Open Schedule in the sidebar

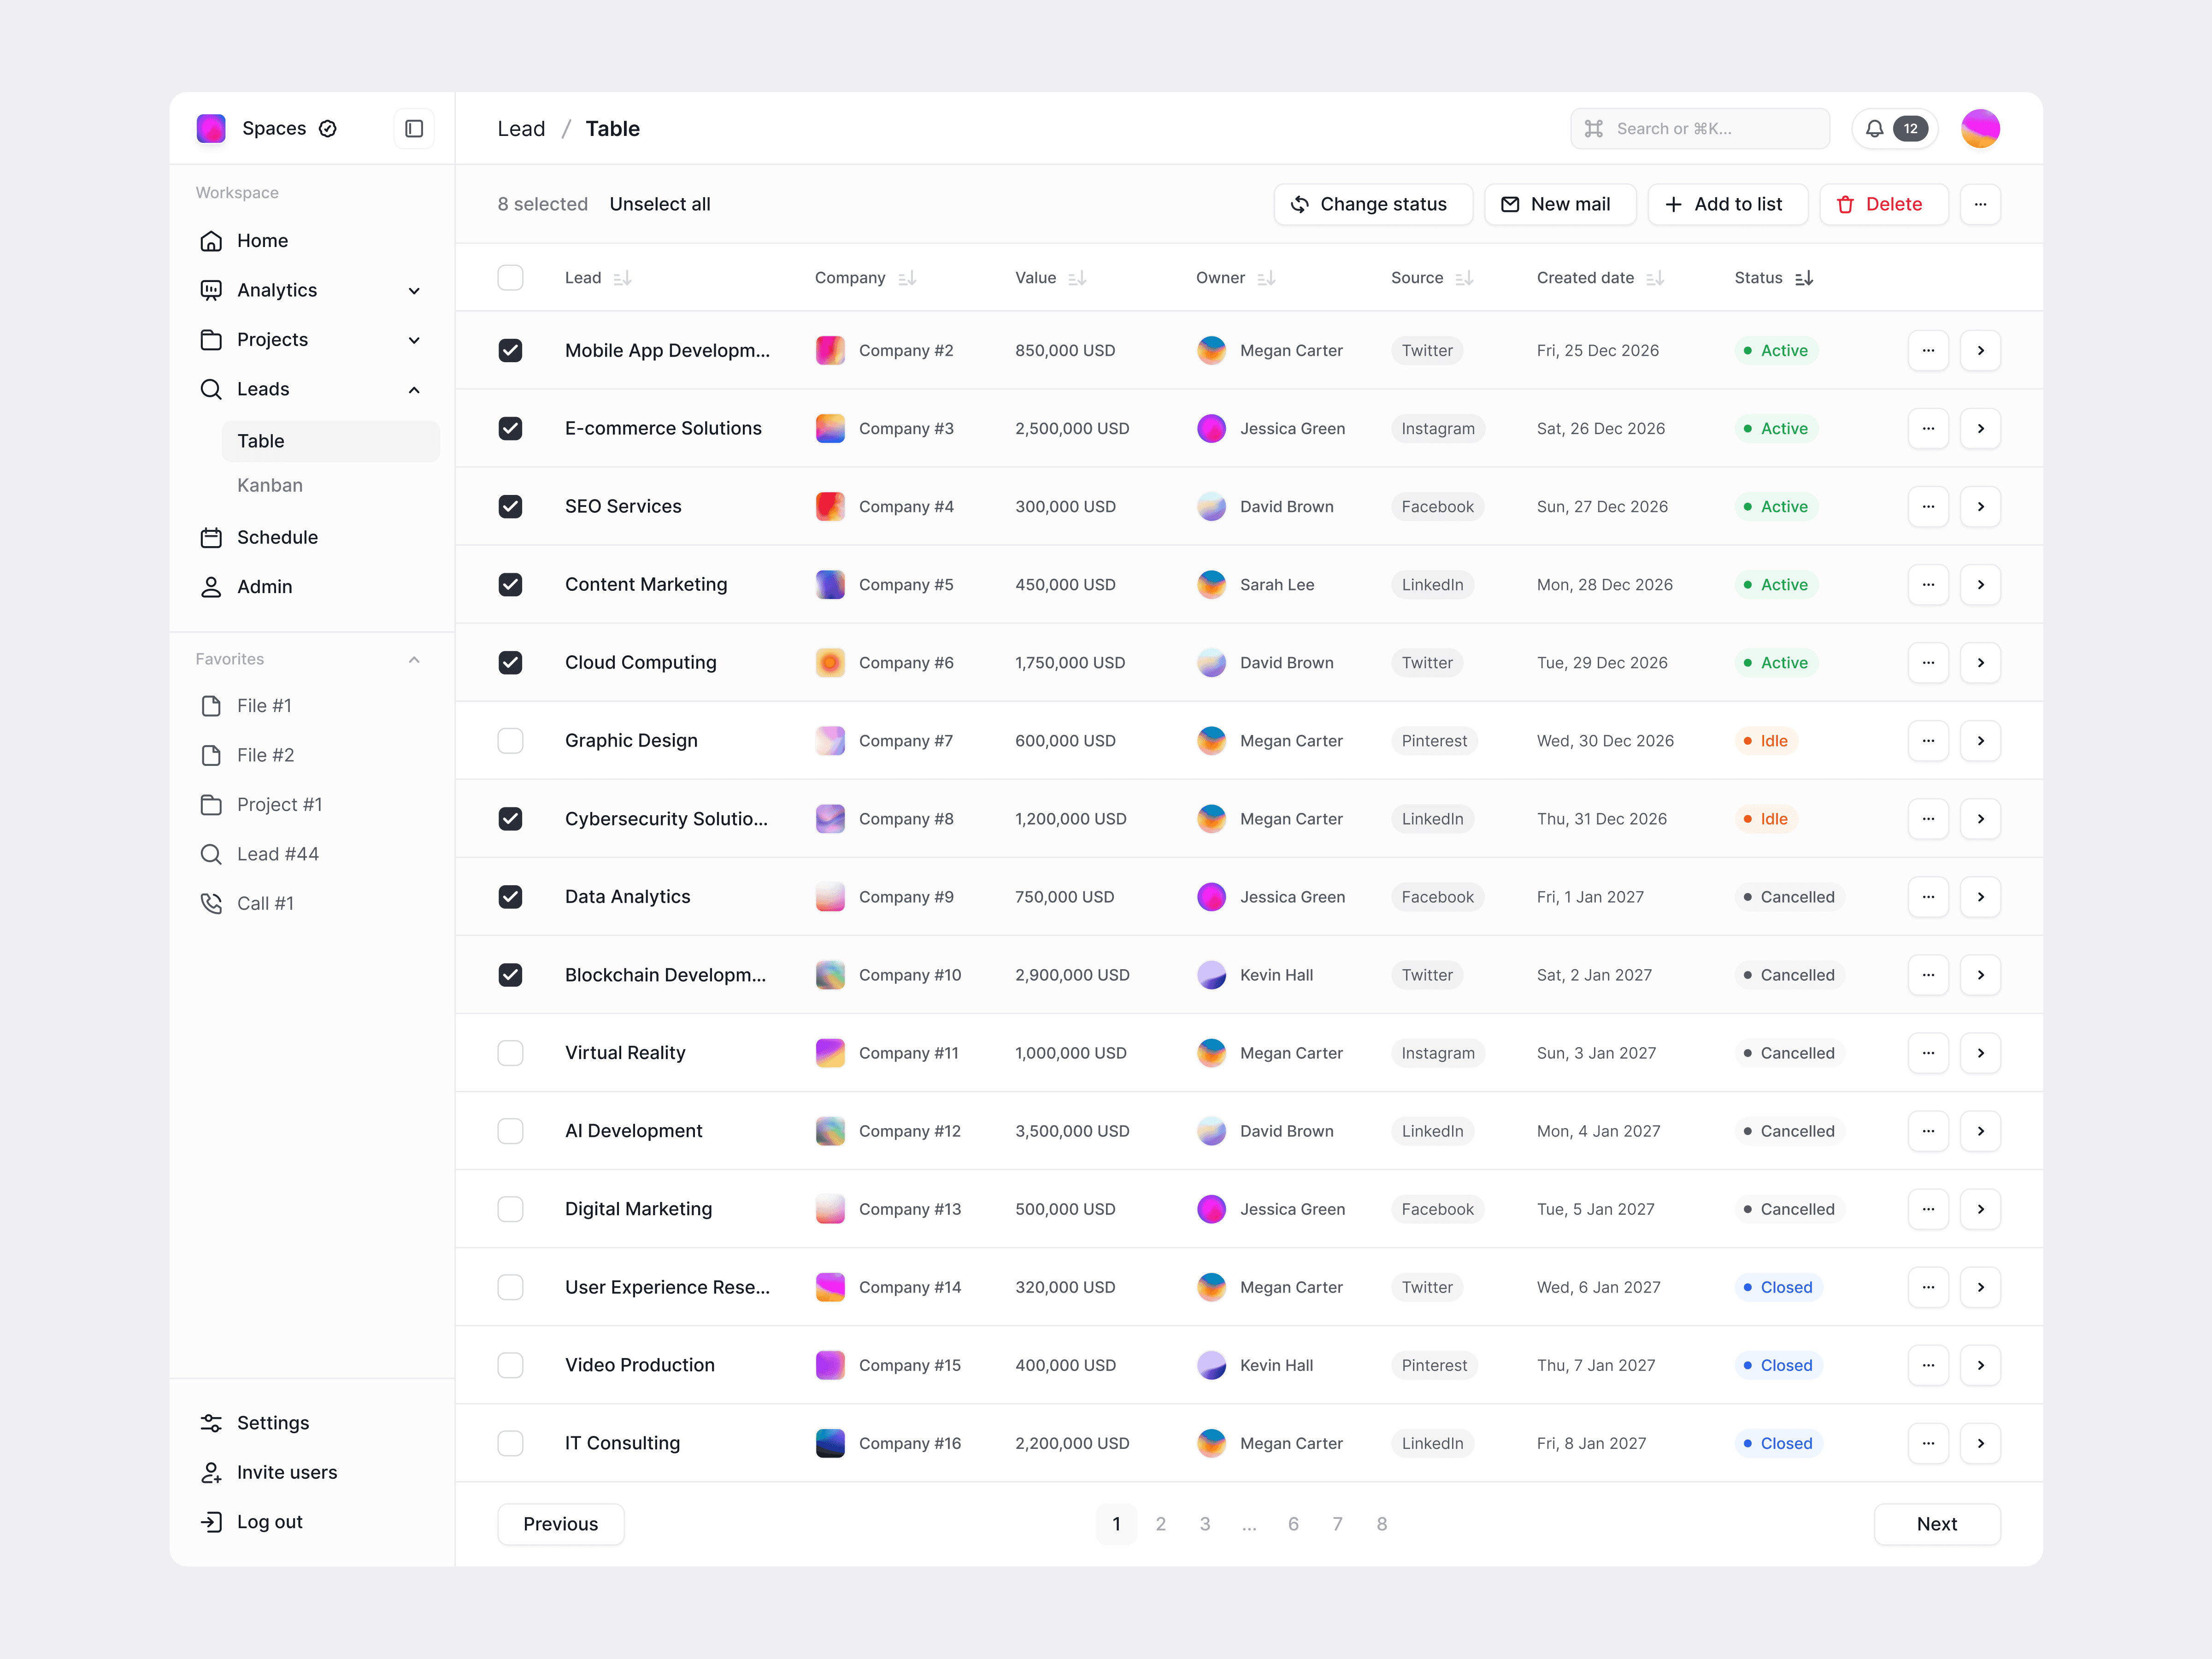277,537
